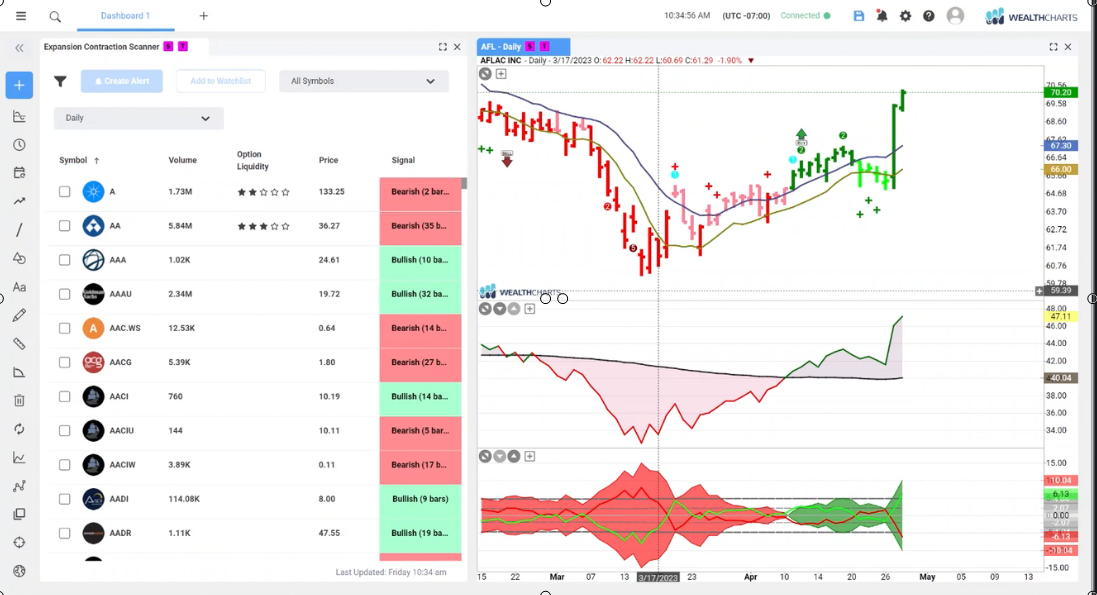Tick the checkbox for symbol AACI

click(x=64, y=397)
